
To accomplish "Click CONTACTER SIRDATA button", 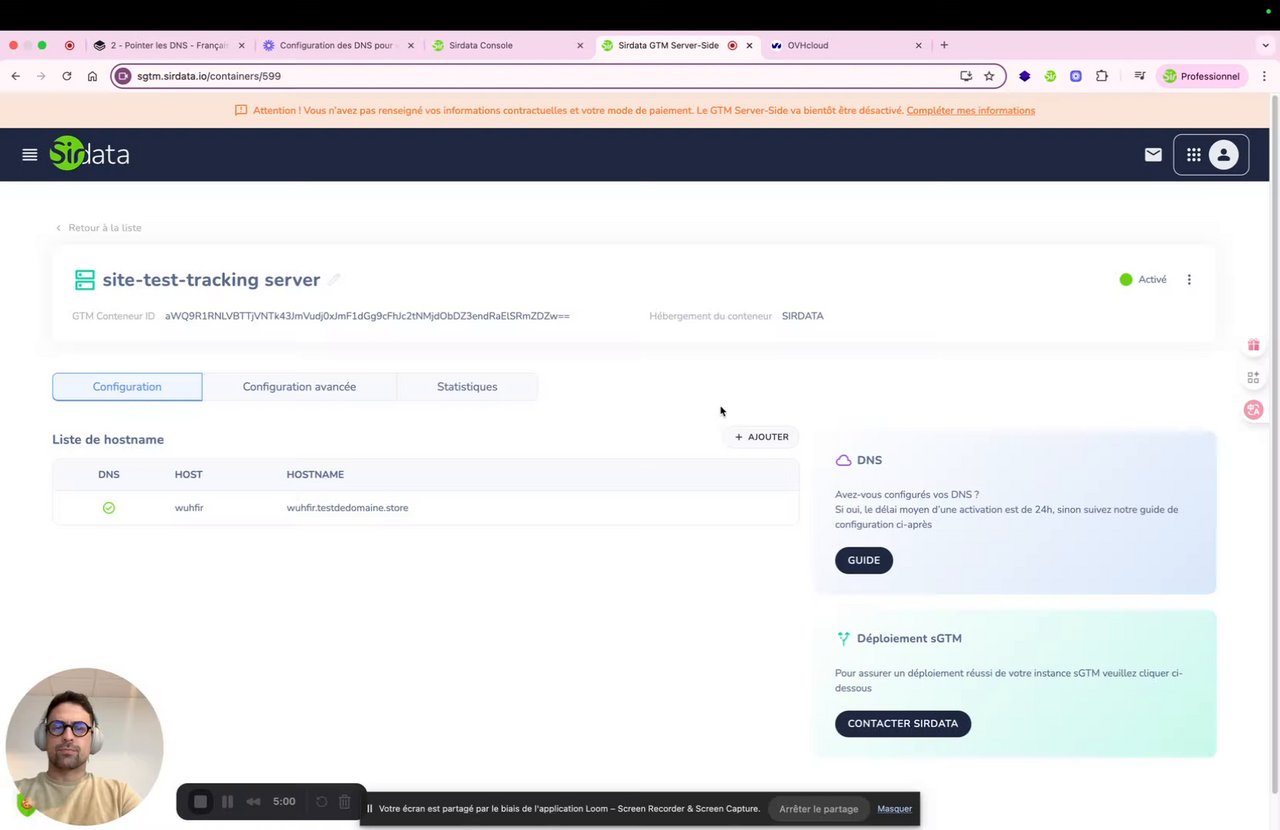I will [903, 723].
